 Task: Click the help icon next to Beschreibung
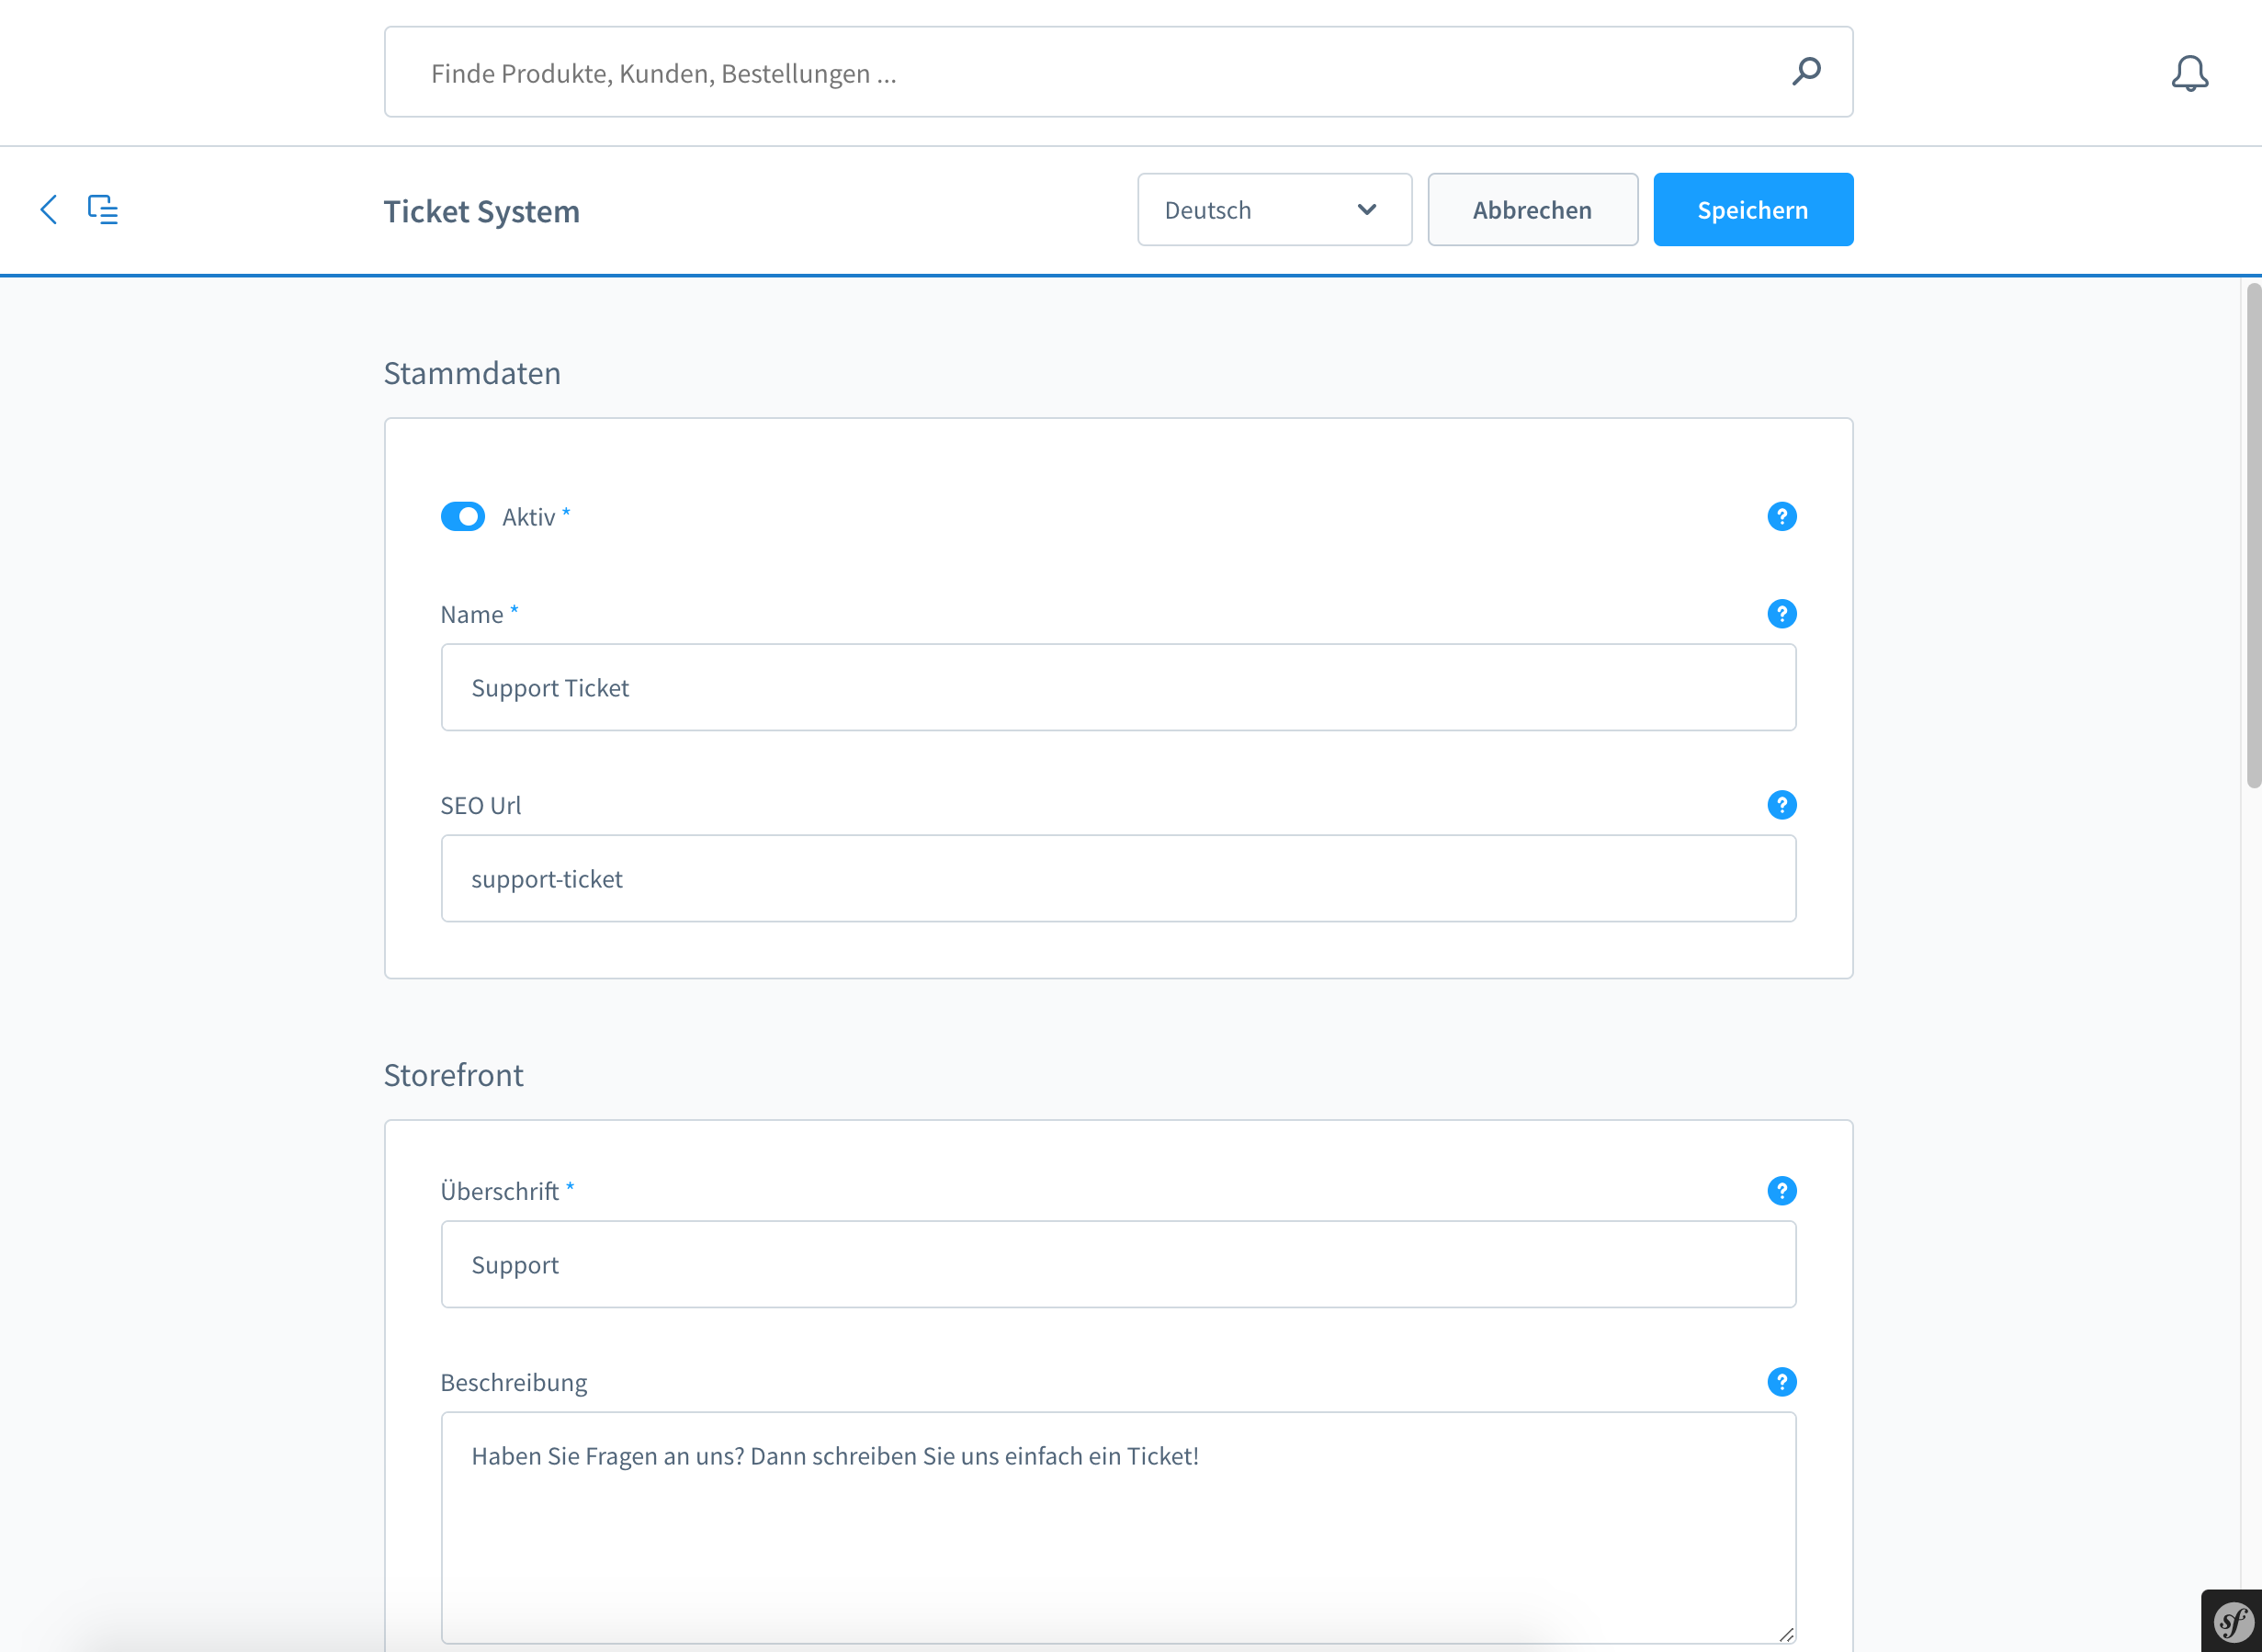click(1781, 1382)
